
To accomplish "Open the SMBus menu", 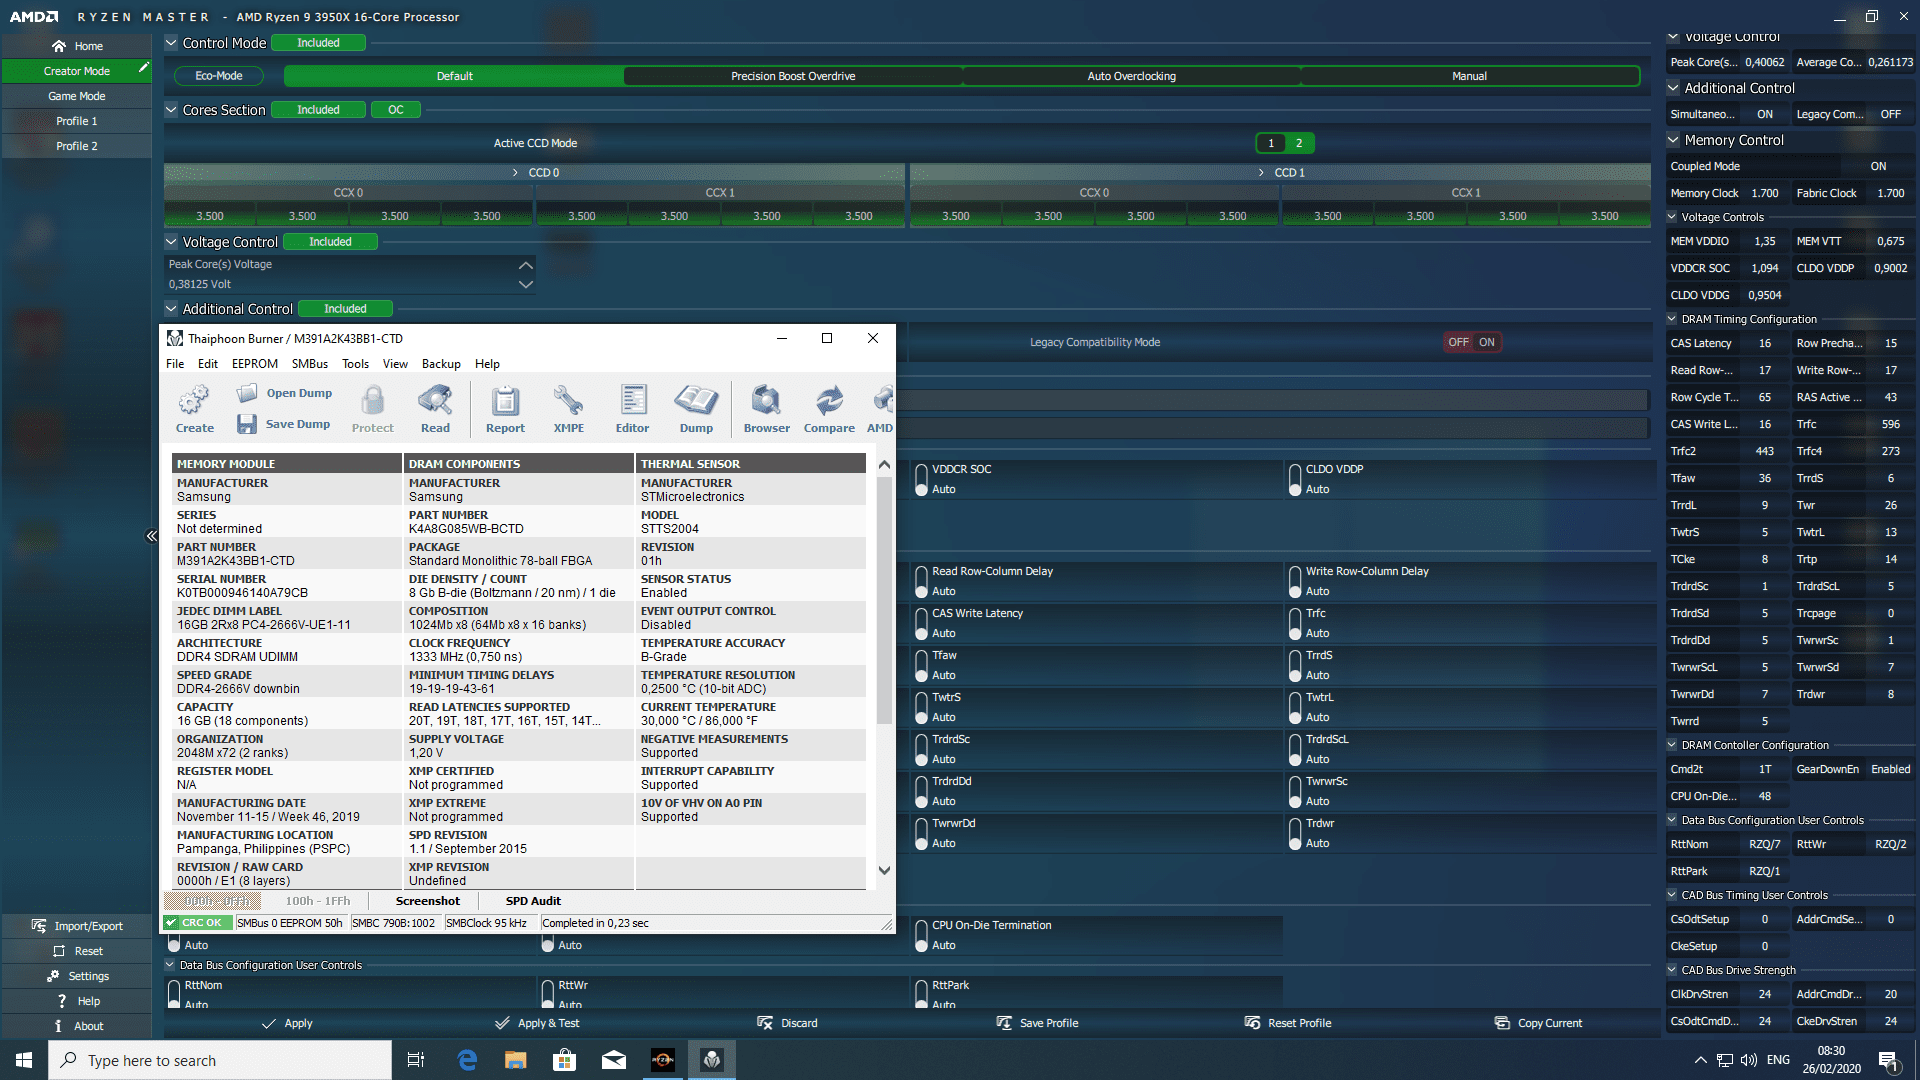I will click(x=310, y=364).
